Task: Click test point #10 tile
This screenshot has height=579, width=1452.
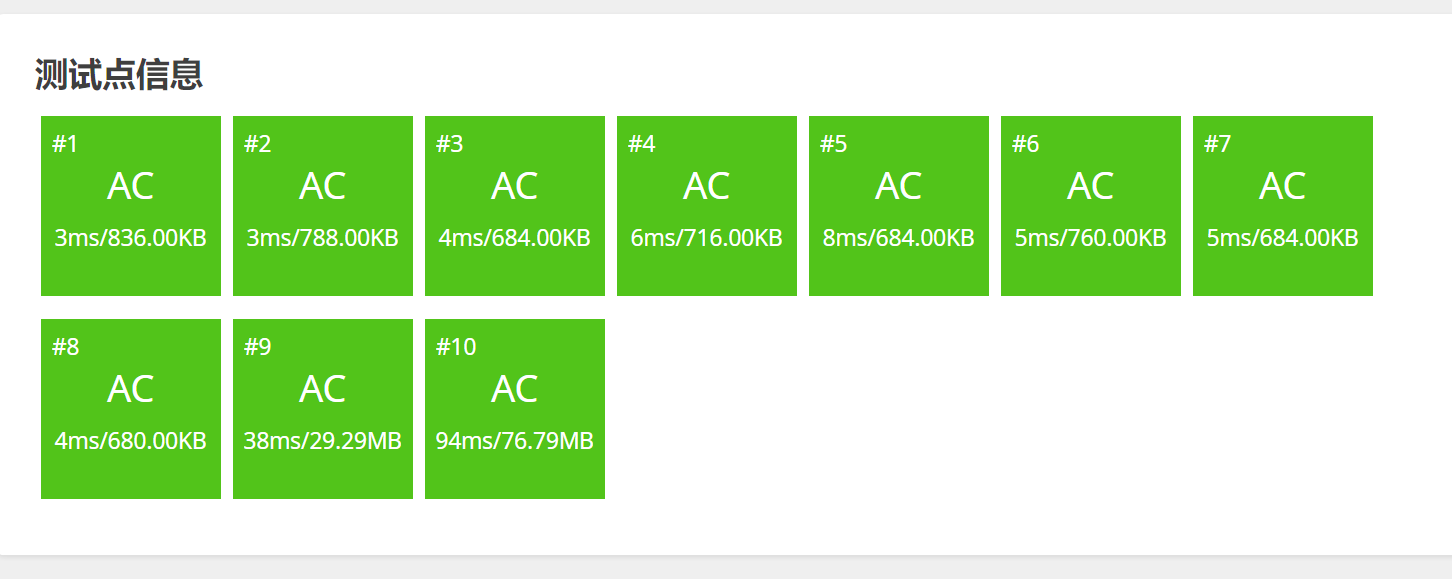Action: pyautogui.click(x=515, y=409)
